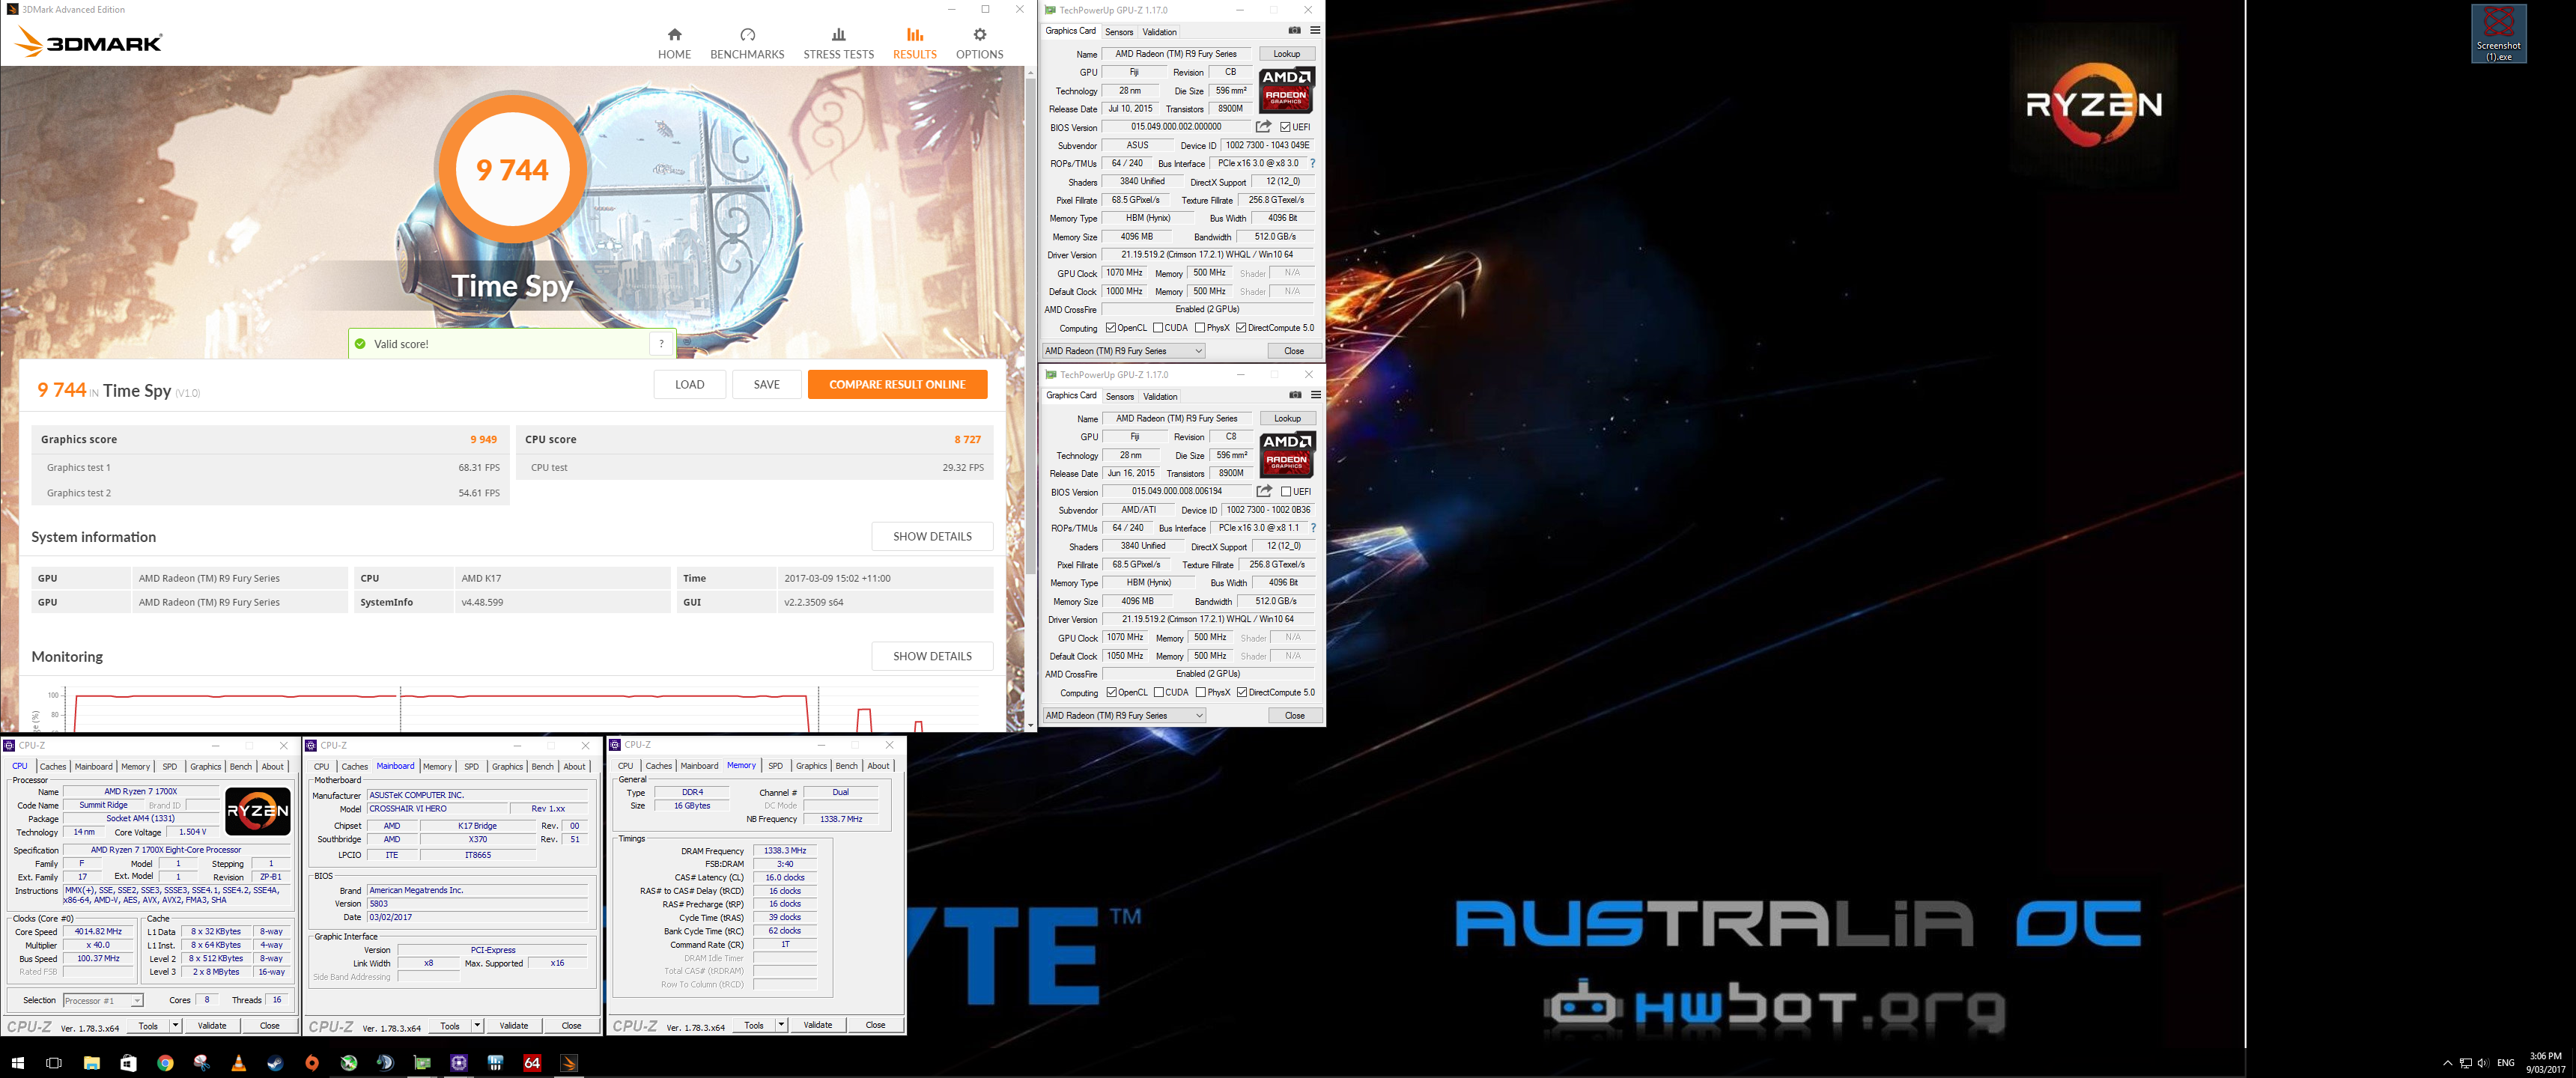This screenshot has width=2576, height=1078.
Task: Take a screenshot with top GPU-Z camera icon
Action: pyautogui.click(x=1294, y=31)
